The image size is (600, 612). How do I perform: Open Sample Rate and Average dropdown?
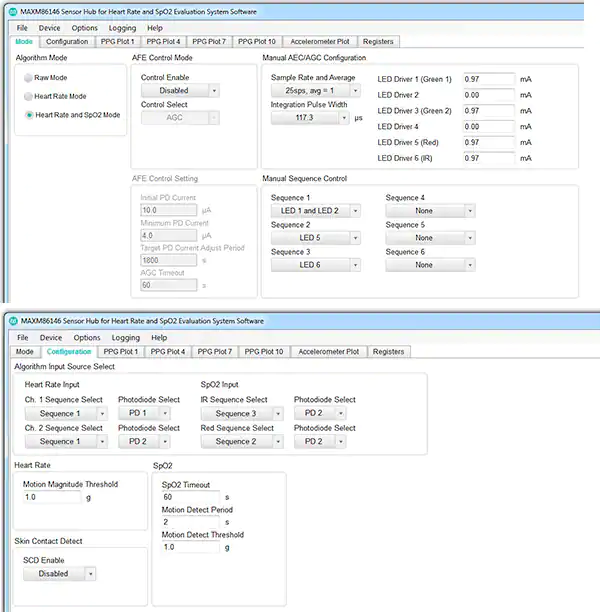[x=315, y=91]
